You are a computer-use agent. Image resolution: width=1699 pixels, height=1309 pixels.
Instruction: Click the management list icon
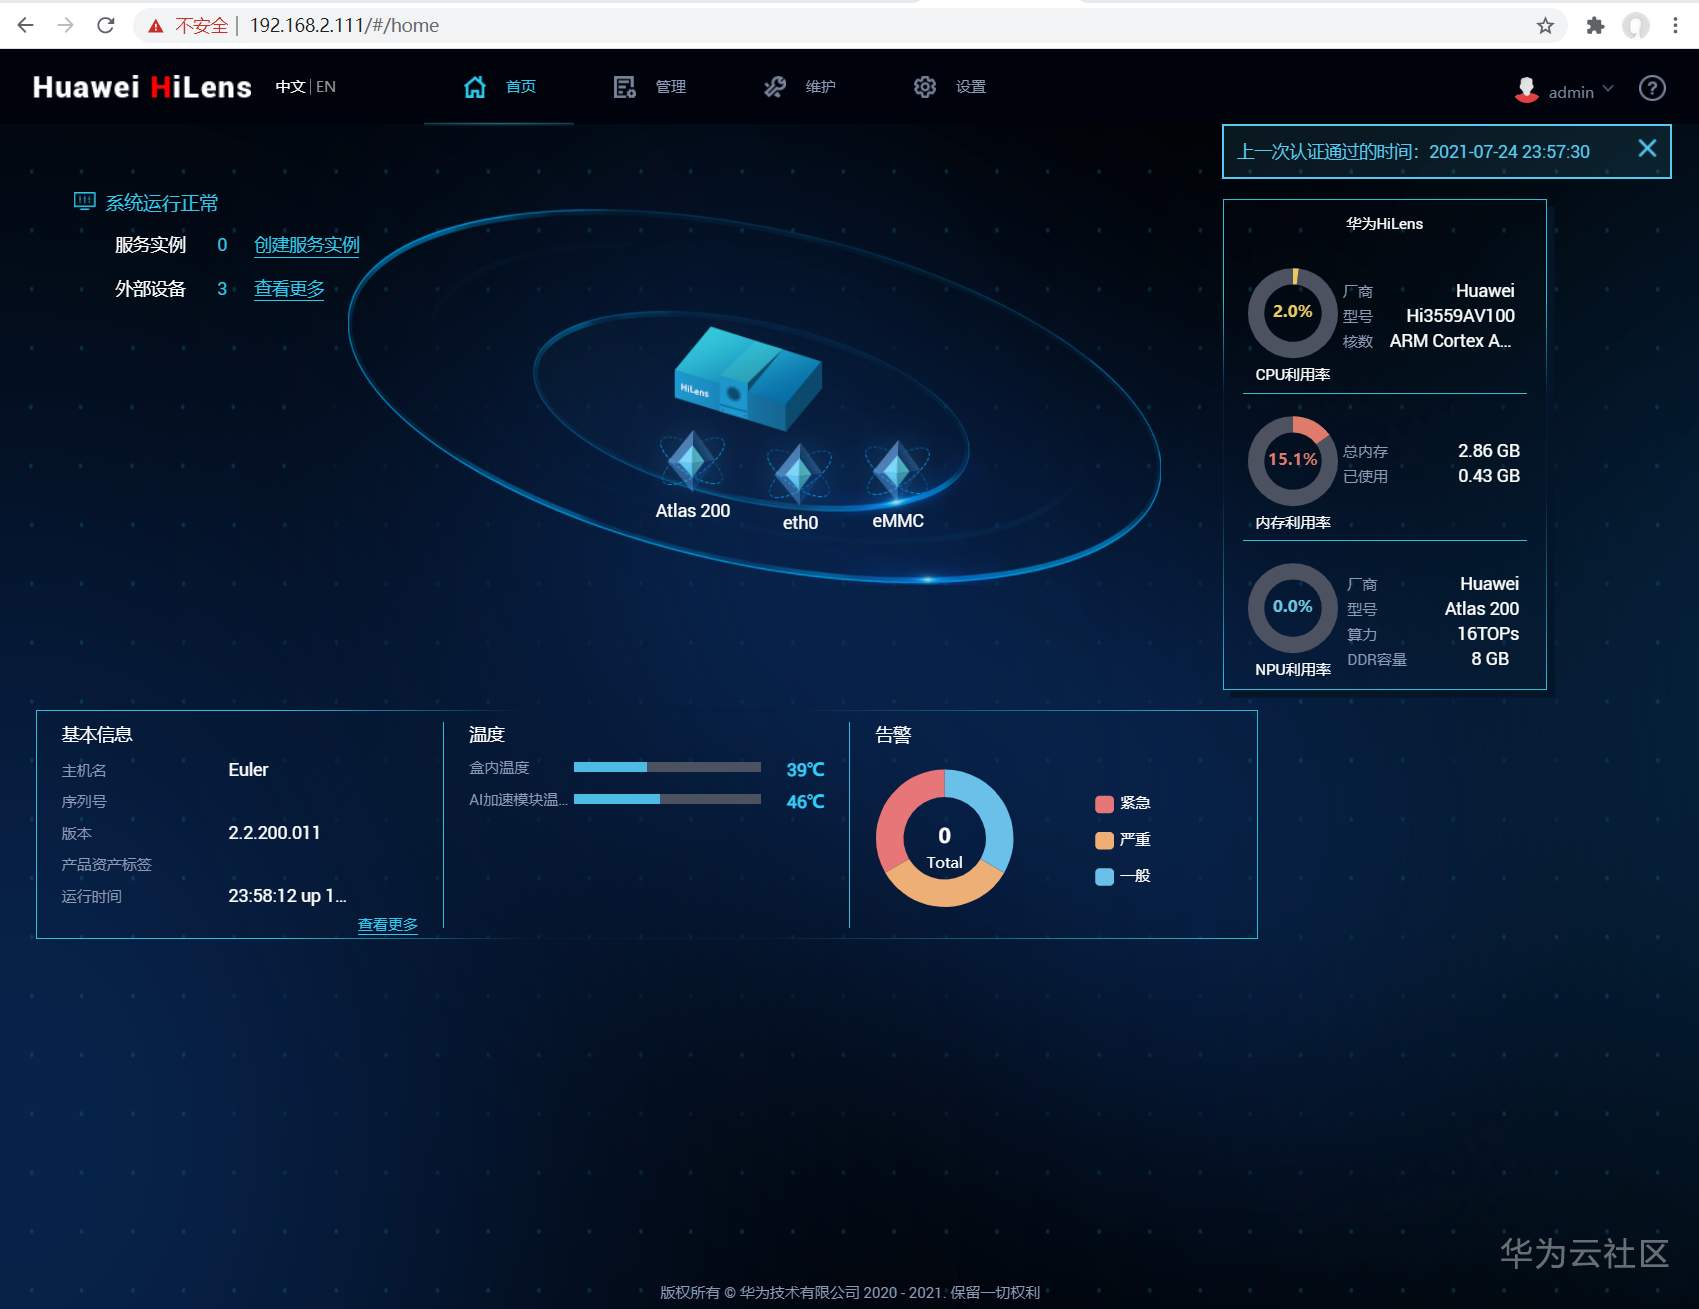(625, 87)
